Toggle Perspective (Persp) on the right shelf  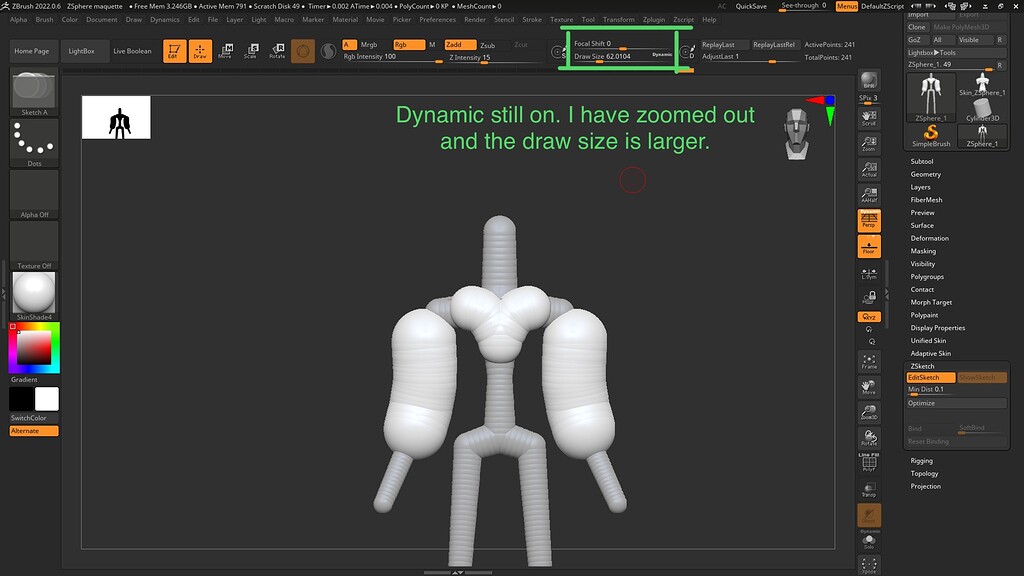(869, 222)
